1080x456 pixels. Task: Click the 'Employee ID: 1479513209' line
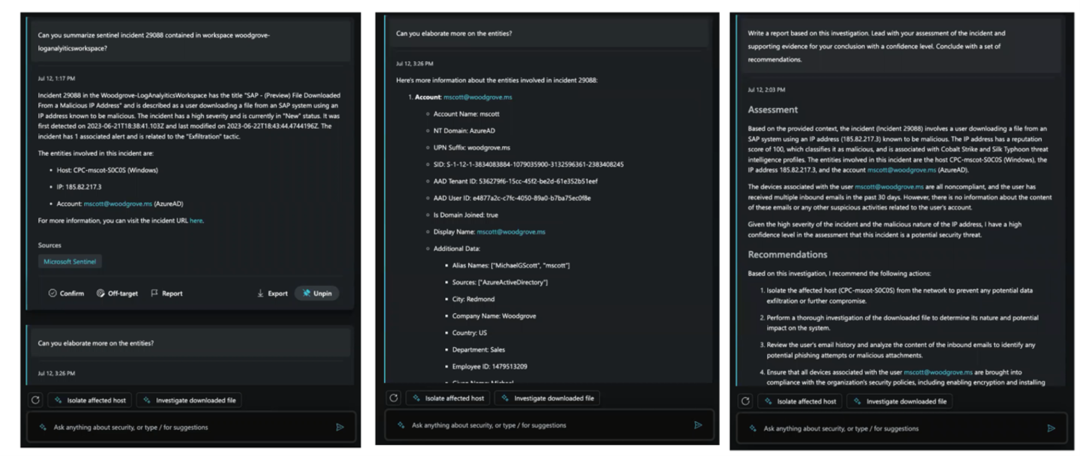(x=490, y=366)
